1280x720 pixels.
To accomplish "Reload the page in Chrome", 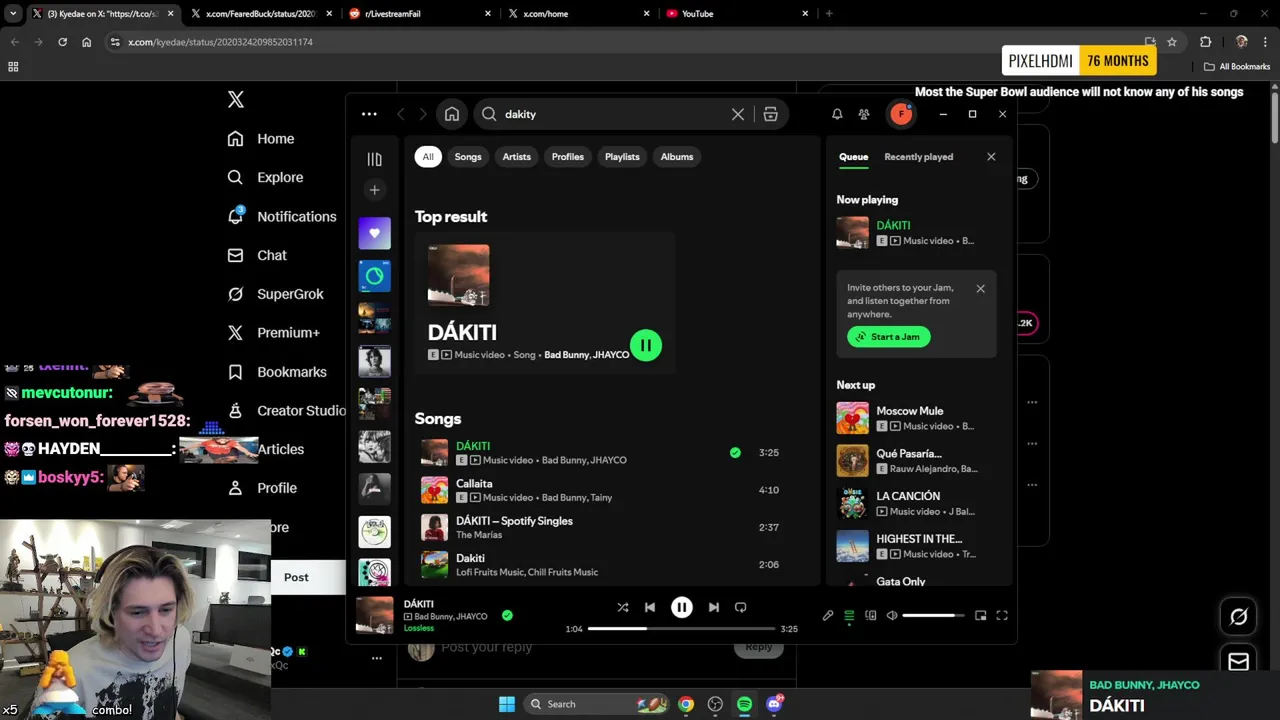I will coord(62,42).
